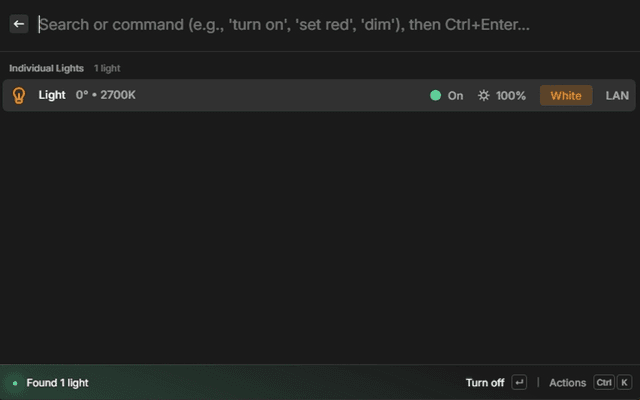
Task: Click the green dot beside Found 1 light
Action: pos(15,383)
